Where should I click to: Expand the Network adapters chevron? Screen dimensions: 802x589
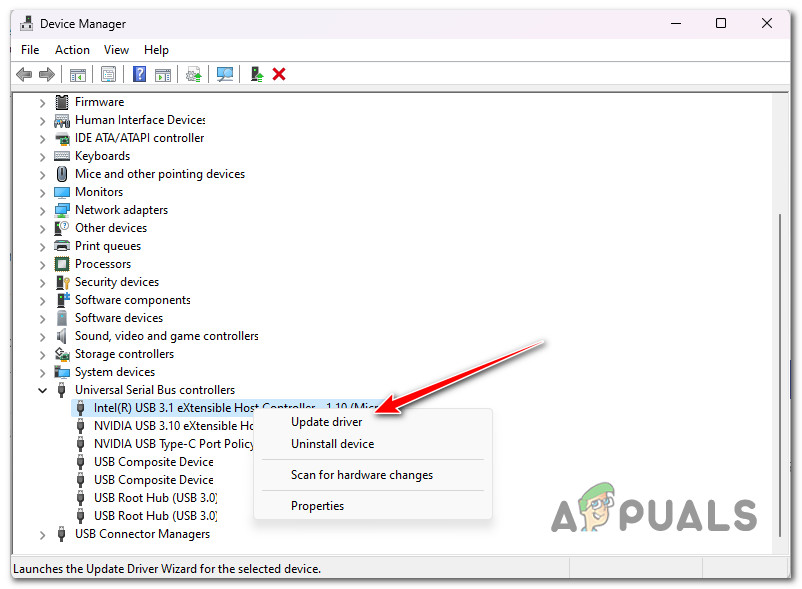(42, 211)
